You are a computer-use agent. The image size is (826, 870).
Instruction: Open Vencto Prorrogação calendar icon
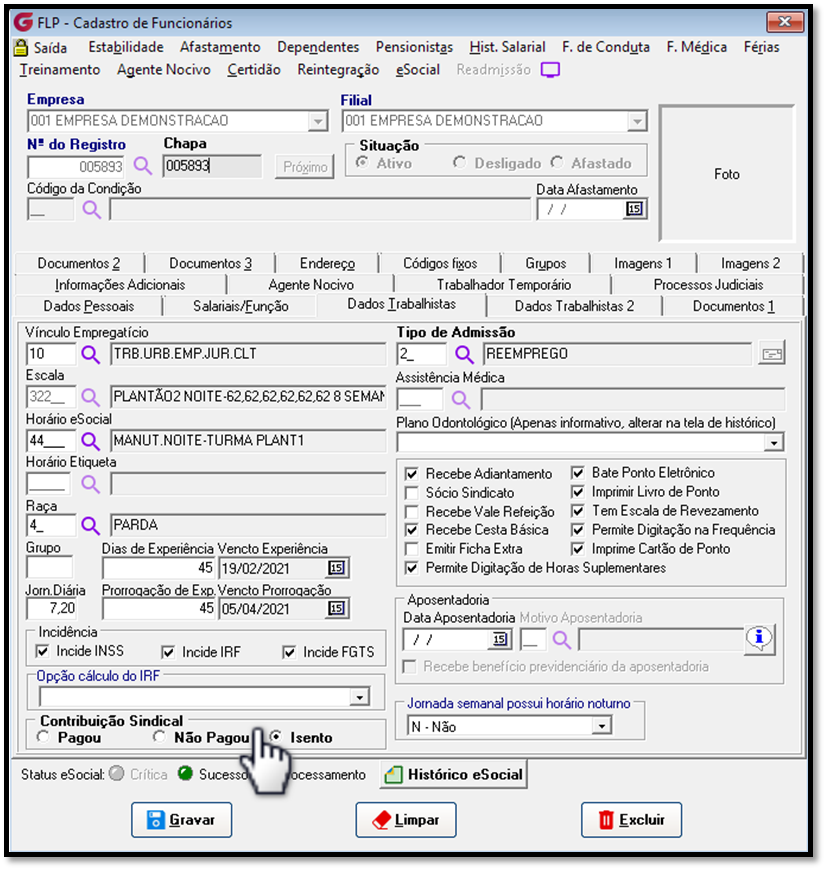[x=336, y=608]
